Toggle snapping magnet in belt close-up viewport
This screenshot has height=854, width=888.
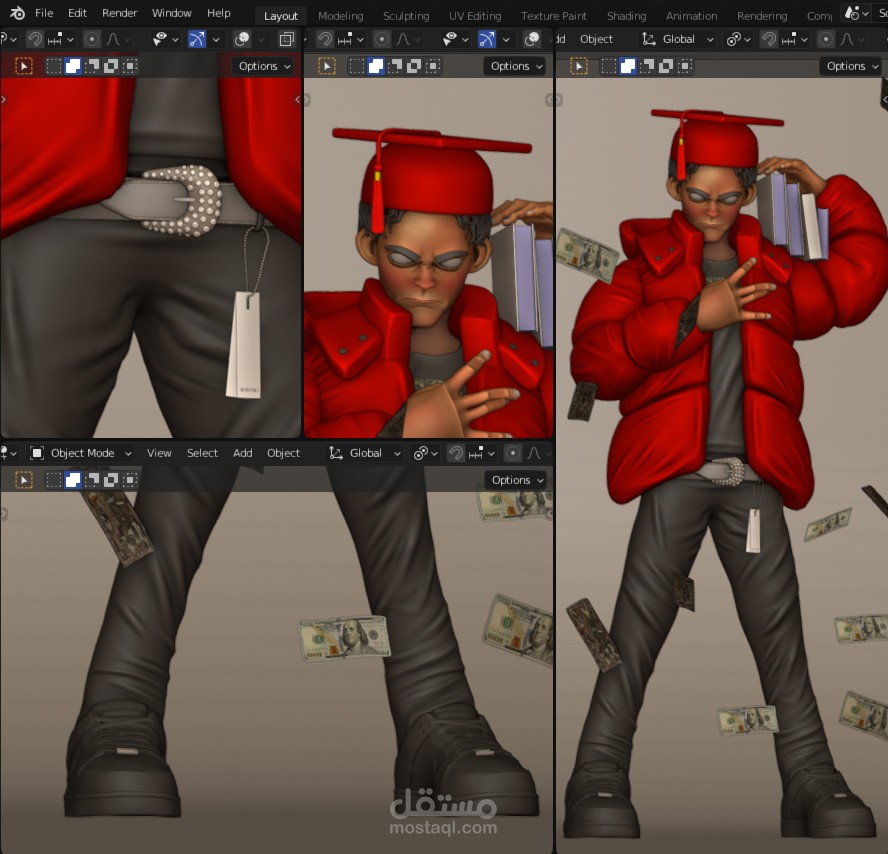tap(35, 39)
